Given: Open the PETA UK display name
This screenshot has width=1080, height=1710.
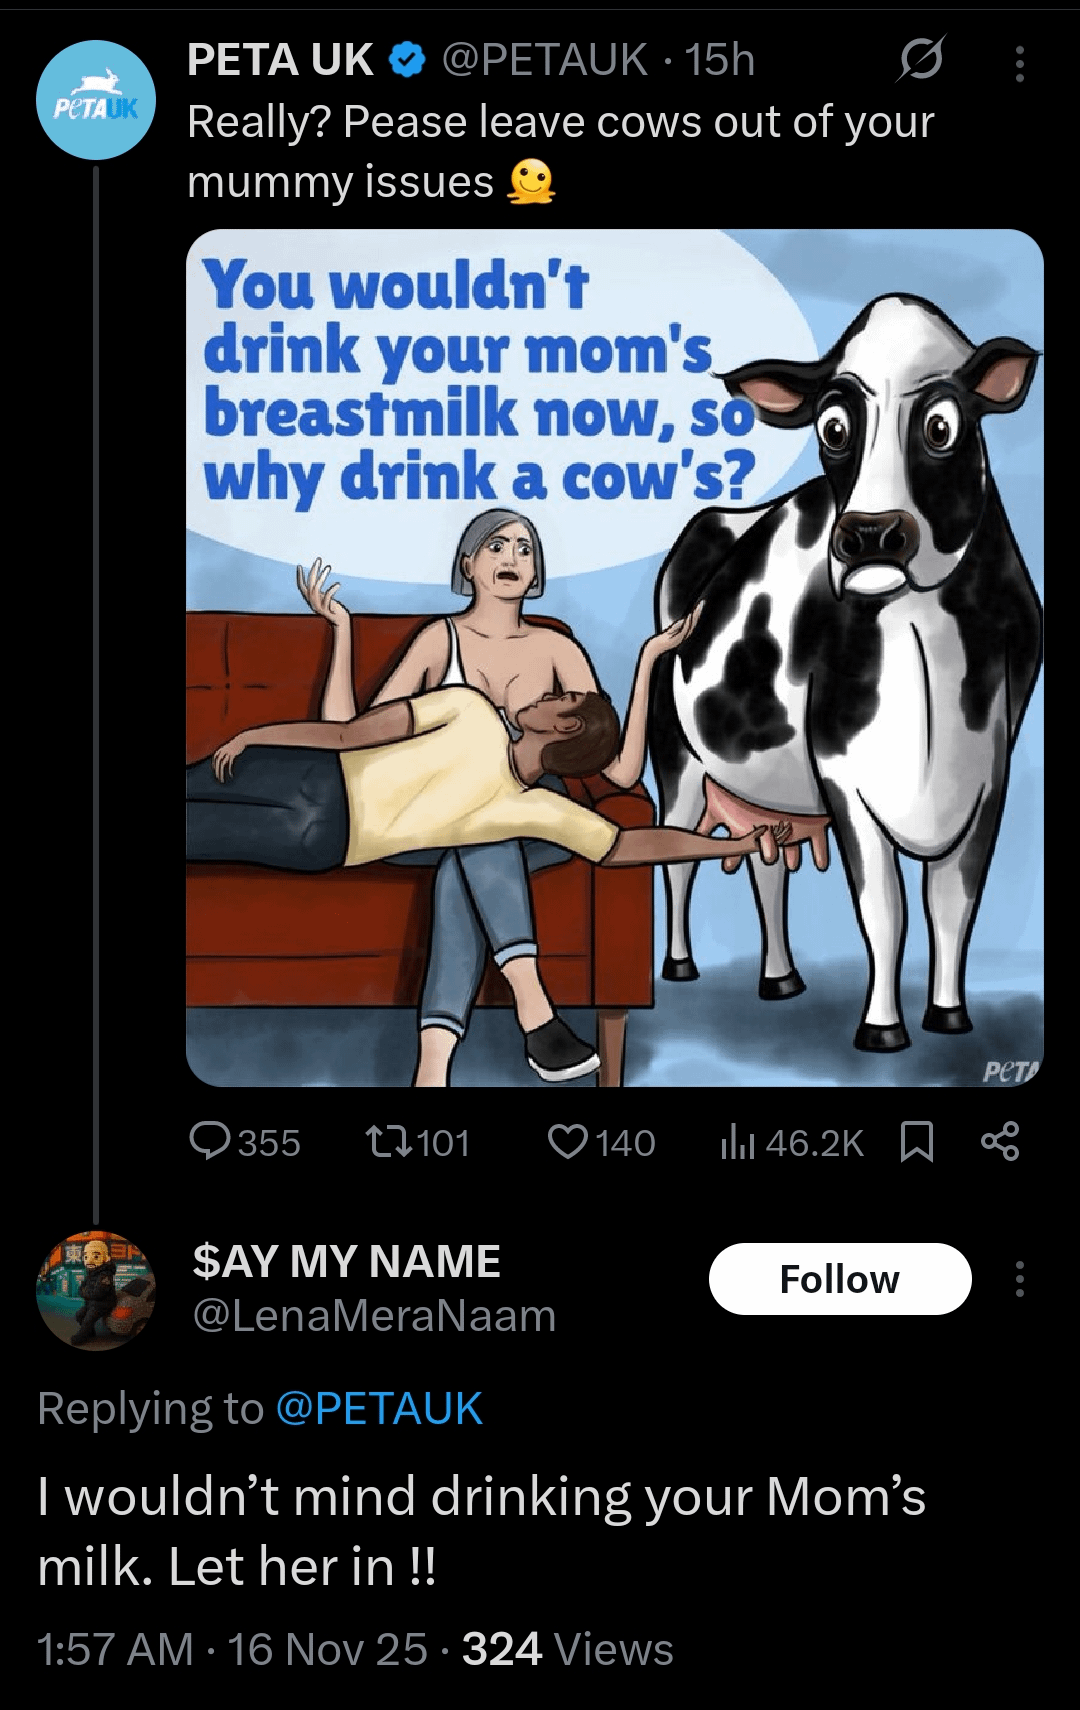Looking at the screenshot, I should [280, 60].
